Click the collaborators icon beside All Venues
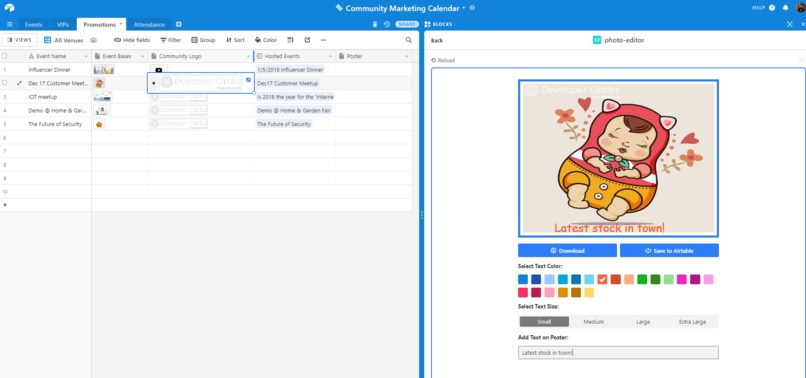The image size is (806, 378). (94, 40)
